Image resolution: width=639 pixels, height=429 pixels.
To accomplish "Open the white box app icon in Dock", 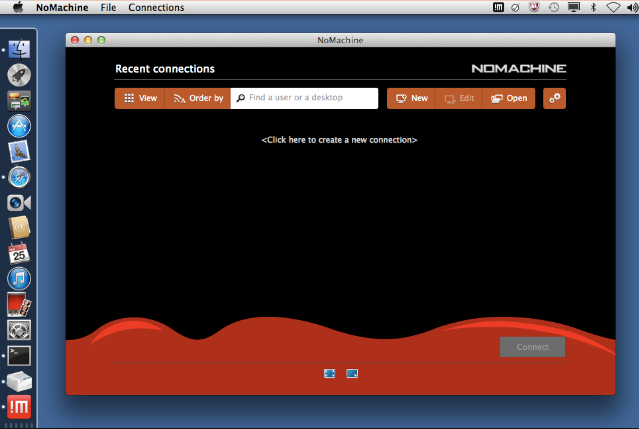I will click(x=19, y=381).
